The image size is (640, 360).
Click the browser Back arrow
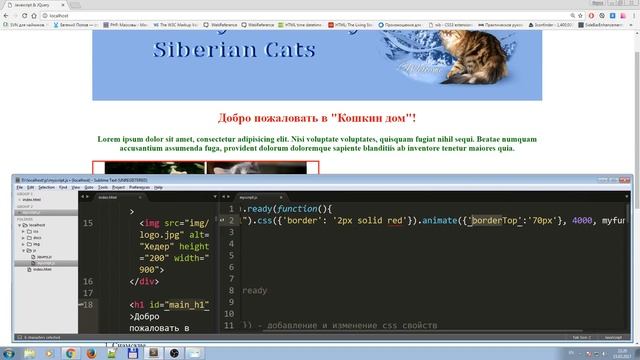[6, 16]
